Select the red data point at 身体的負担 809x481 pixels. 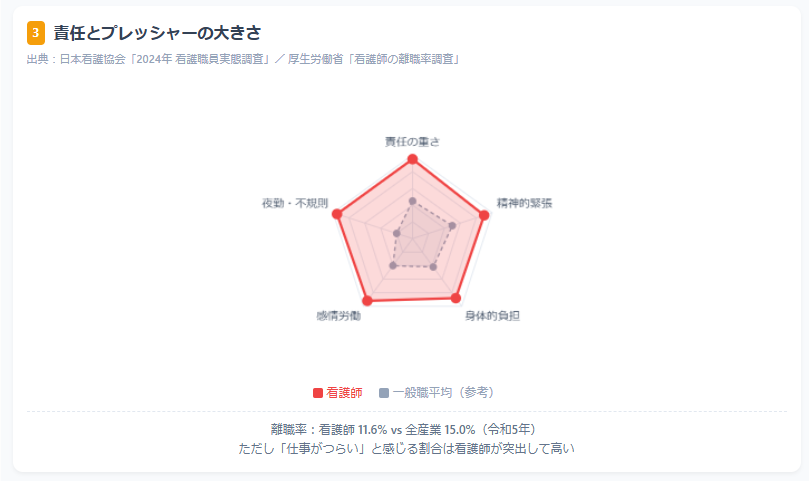point(456,298)
